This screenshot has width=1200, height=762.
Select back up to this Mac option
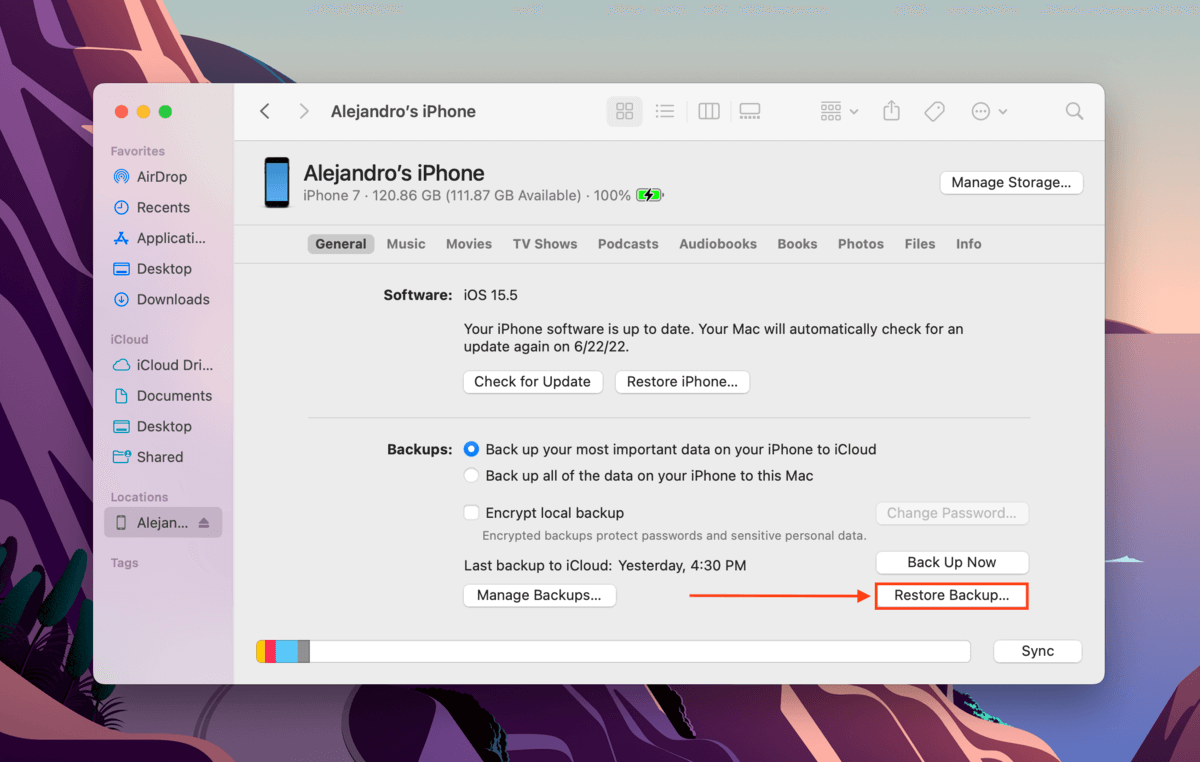pos(472,476)
